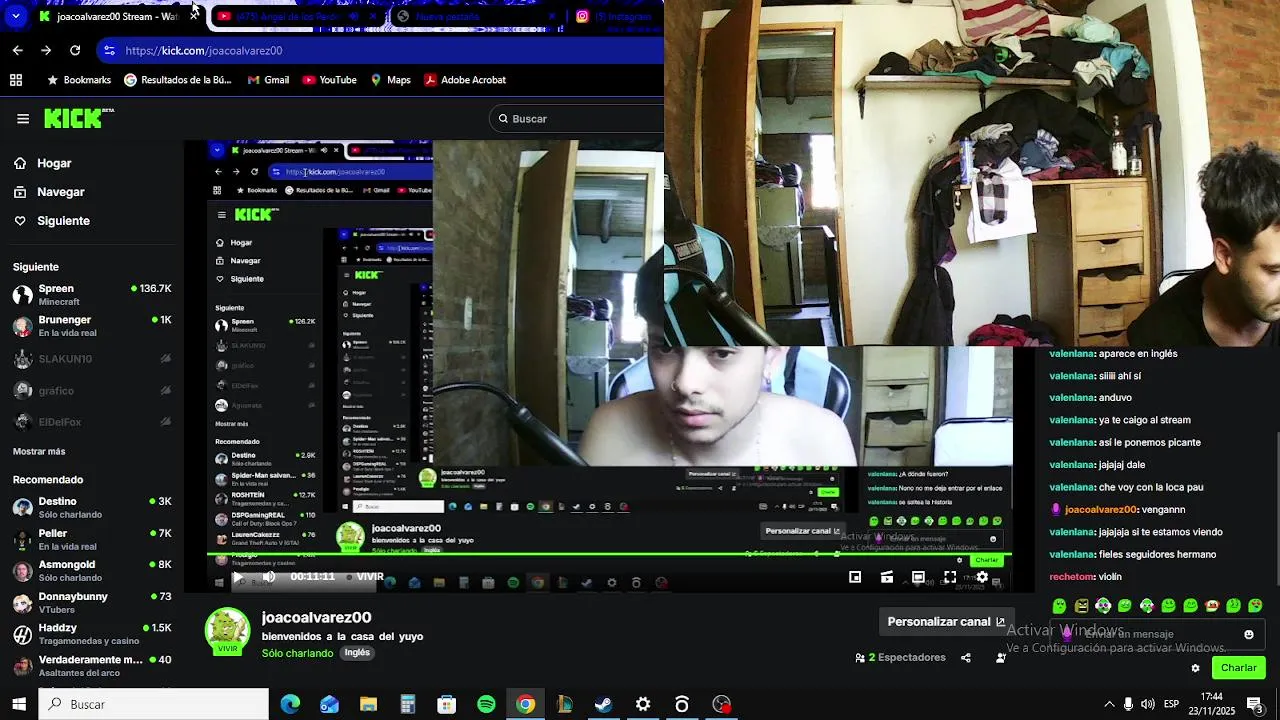Click the share icon below stream
This screenshot has height=720, width=1280.
[966, 658]
